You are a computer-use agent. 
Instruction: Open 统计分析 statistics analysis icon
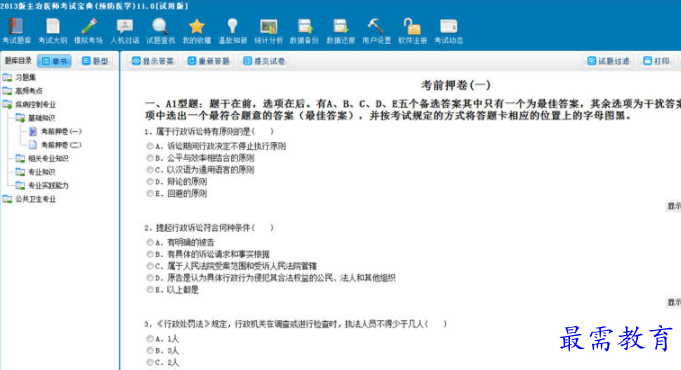268,31
